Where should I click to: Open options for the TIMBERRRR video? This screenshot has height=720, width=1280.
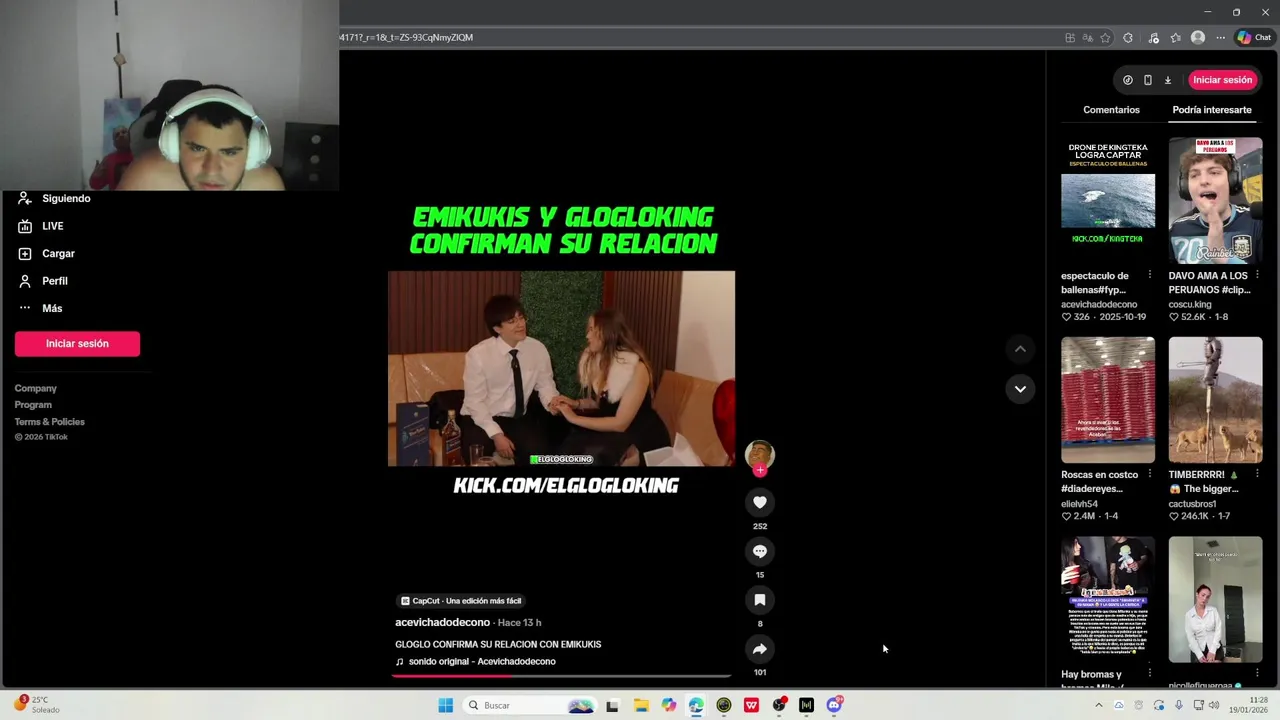[1257, 474]
